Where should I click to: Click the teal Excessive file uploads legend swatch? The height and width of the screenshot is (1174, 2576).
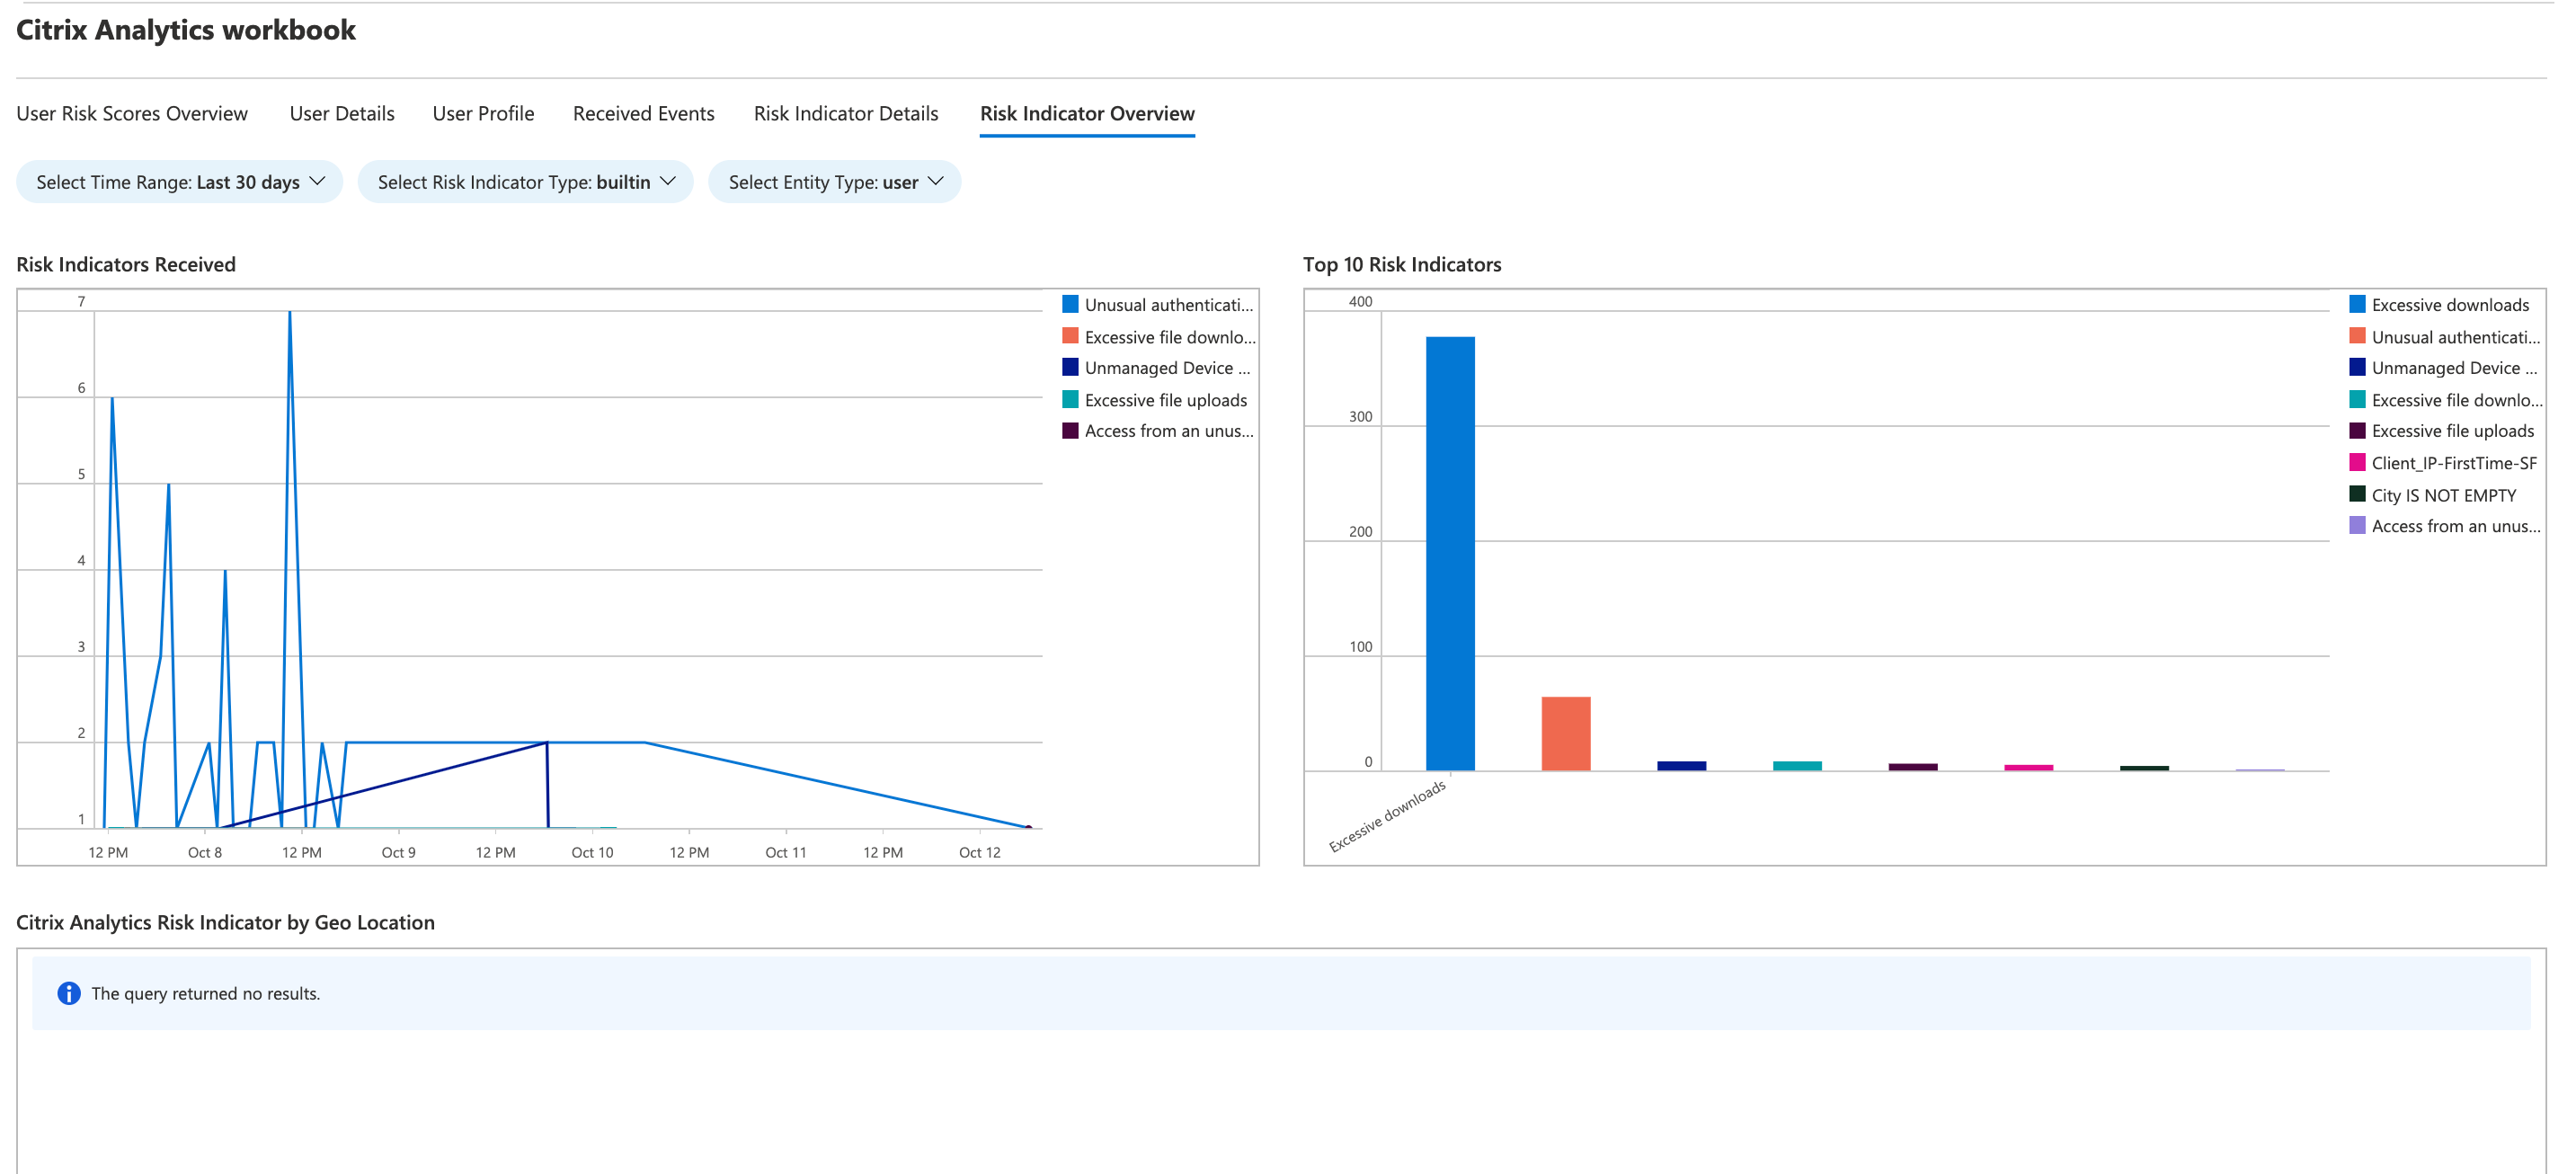coord(1070,400)
